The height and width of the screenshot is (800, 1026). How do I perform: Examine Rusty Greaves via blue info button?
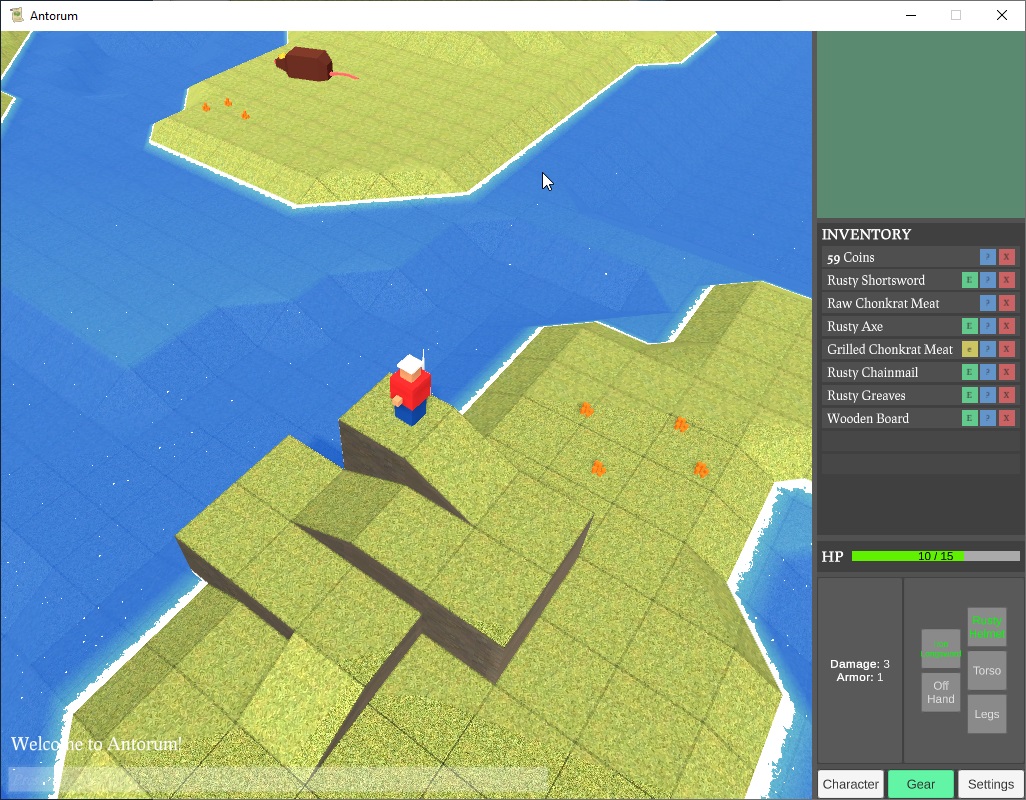(x=988, y=395)
